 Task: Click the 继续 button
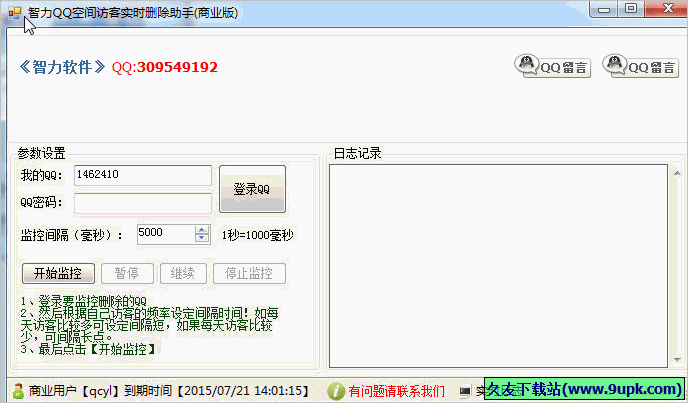[x=183, y=273]
